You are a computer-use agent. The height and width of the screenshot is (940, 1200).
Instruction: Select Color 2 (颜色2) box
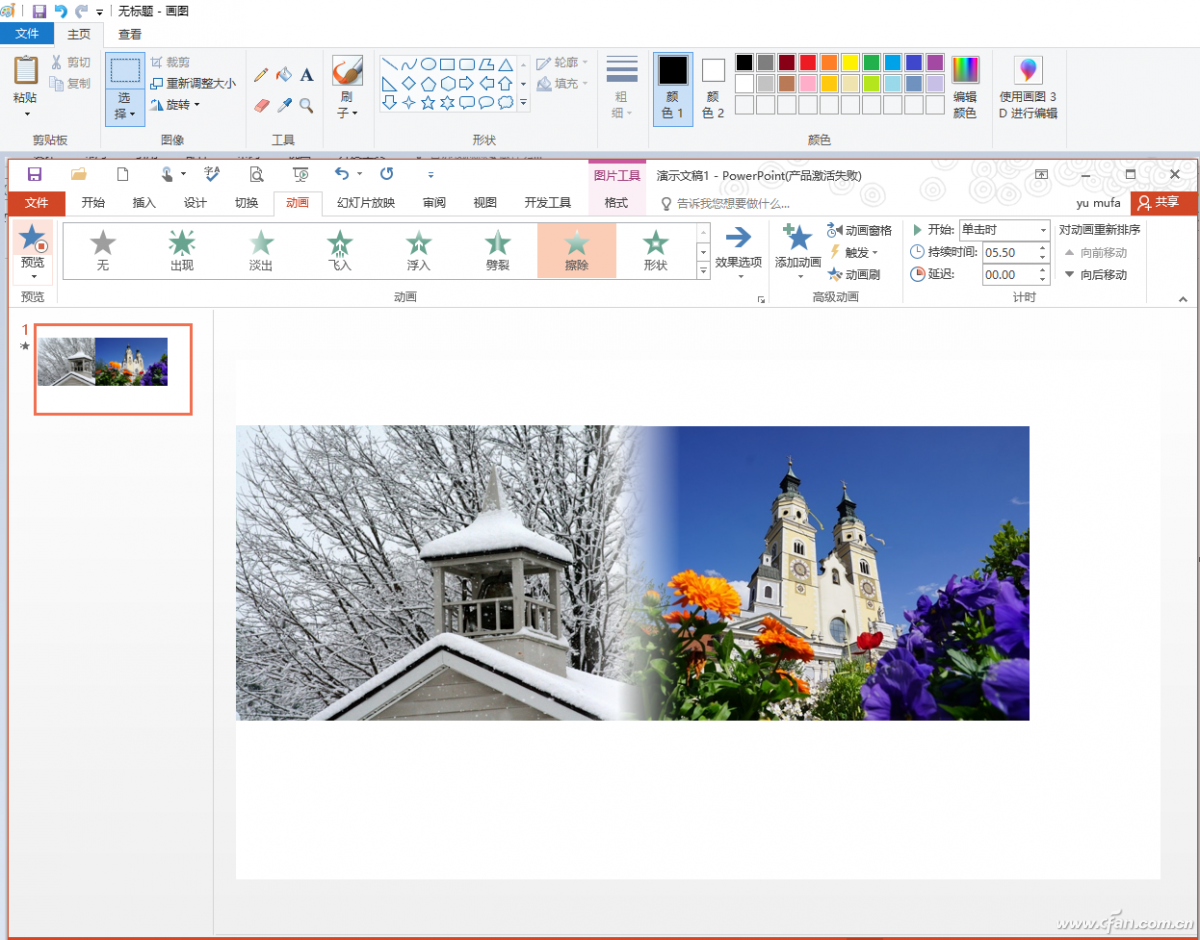pyautogui.click(x=713, y=88)
